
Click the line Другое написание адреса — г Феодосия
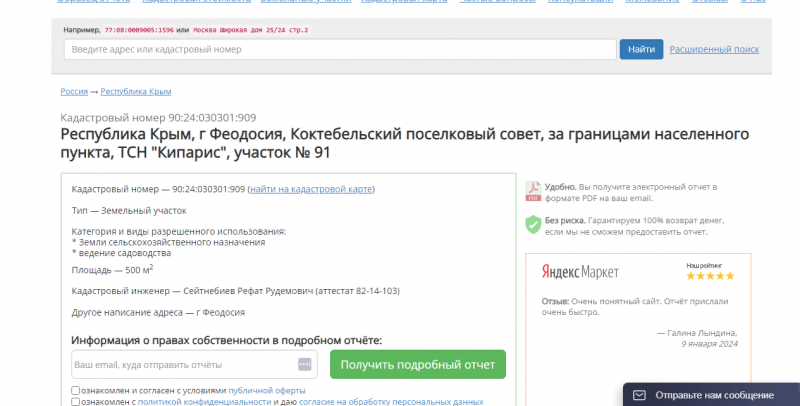(158, 312)
